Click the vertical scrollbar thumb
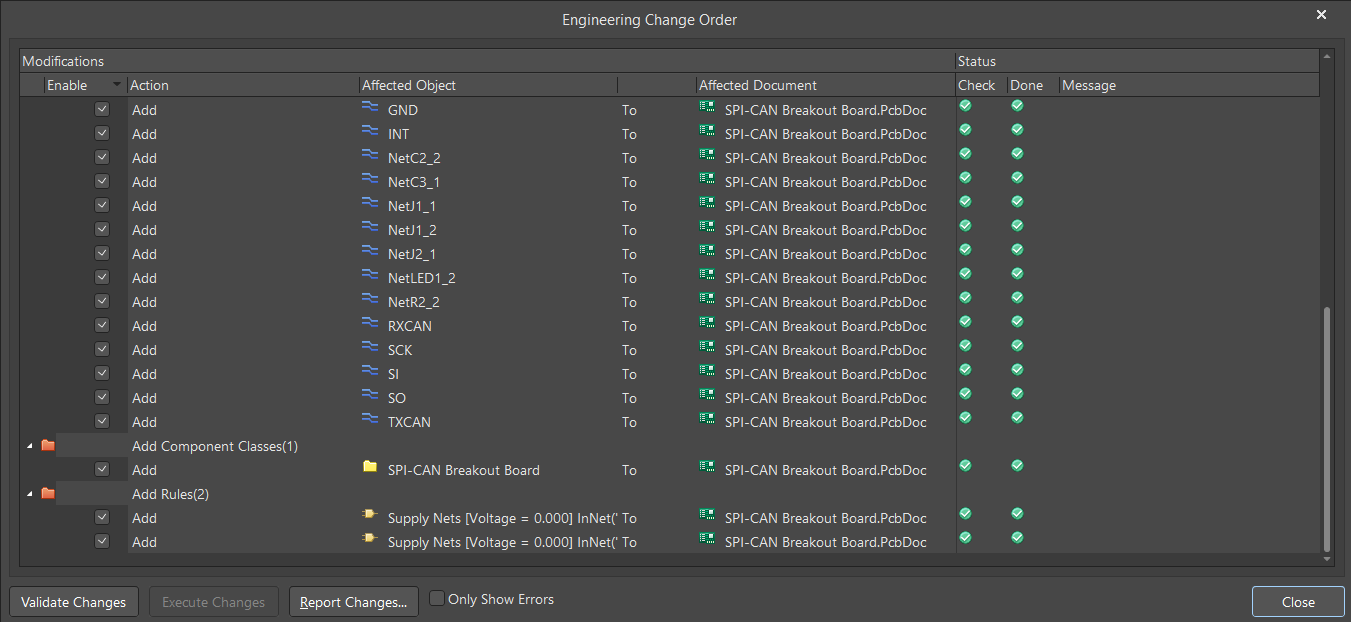This screenshot has height=622, width=1351. coord(1327,428)
